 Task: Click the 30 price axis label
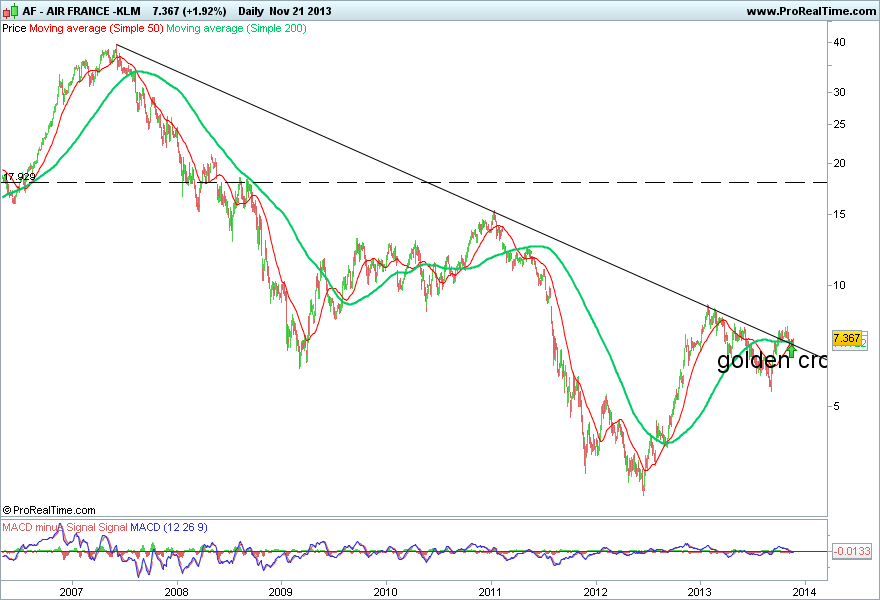tap(840, 92)
